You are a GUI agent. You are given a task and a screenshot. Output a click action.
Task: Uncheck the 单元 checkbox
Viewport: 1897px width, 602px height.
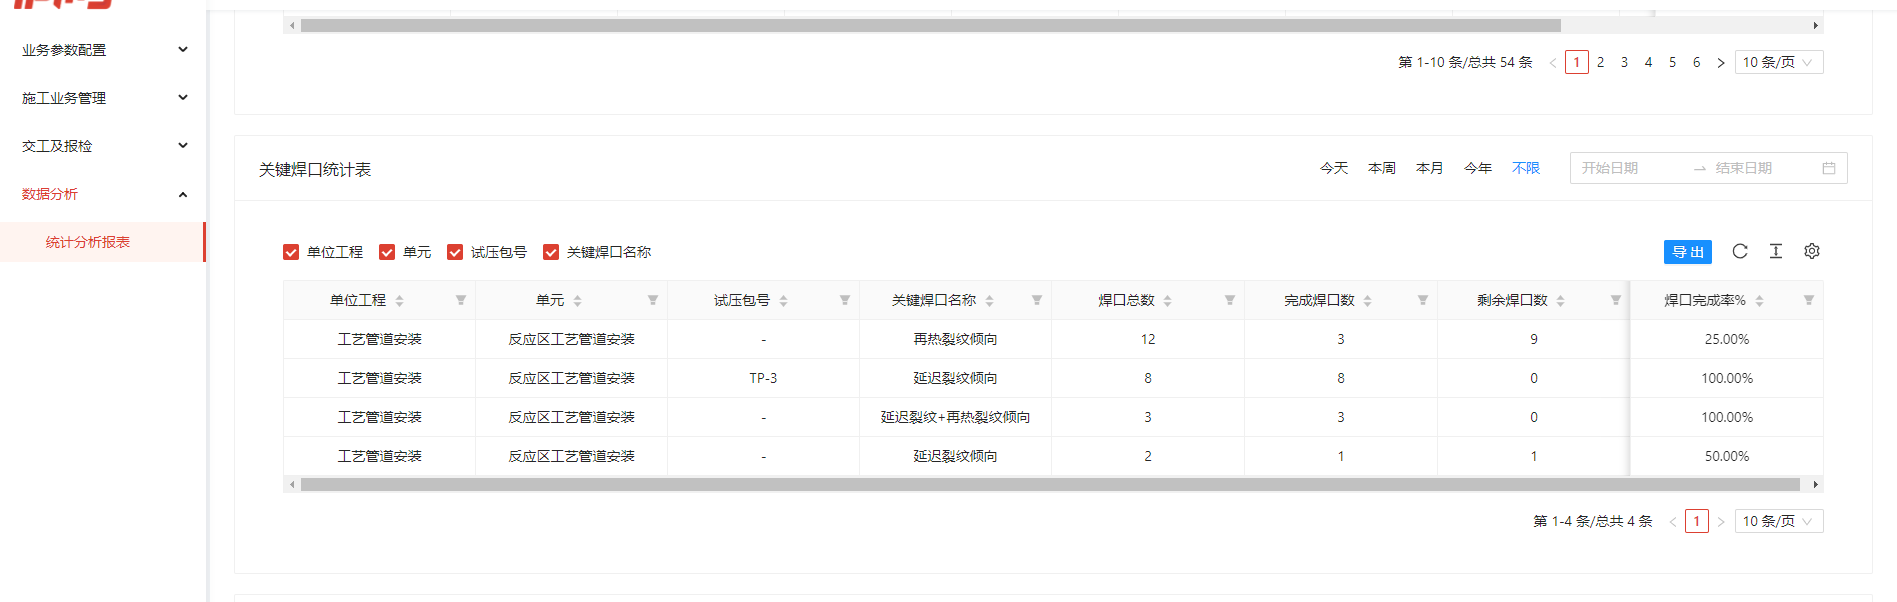pyautogui.click(x=387, y=252)
